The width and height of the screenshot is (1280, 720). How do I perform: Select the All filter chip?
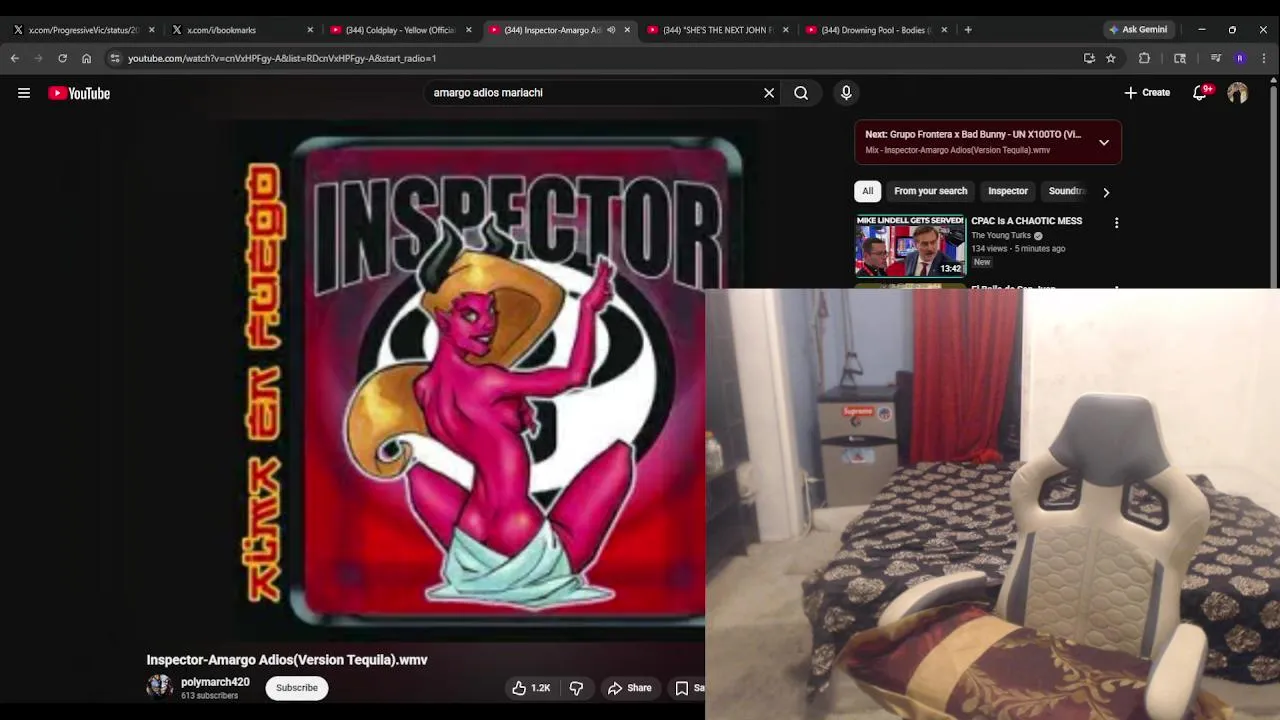tap(867, 191)
